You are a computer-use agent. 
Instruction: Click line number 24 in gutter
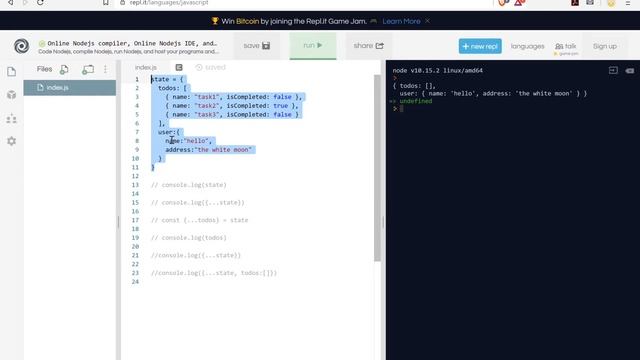[x=136, y=282]
